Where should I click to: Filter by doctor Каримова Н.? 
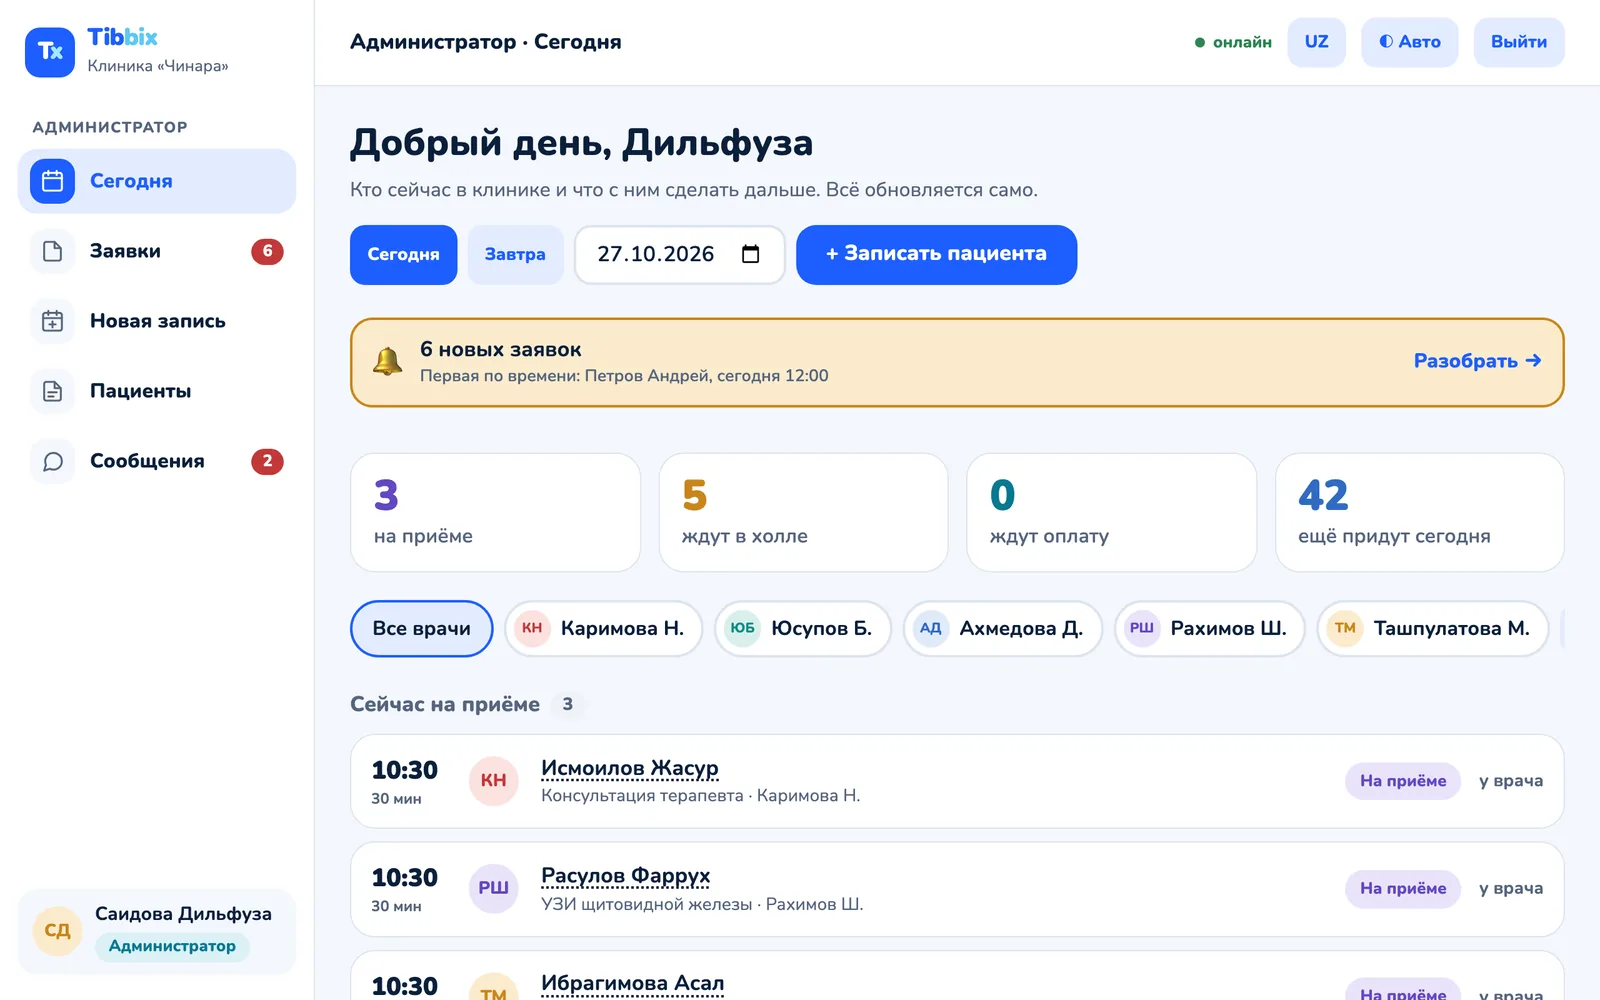[x=603, y=629]
